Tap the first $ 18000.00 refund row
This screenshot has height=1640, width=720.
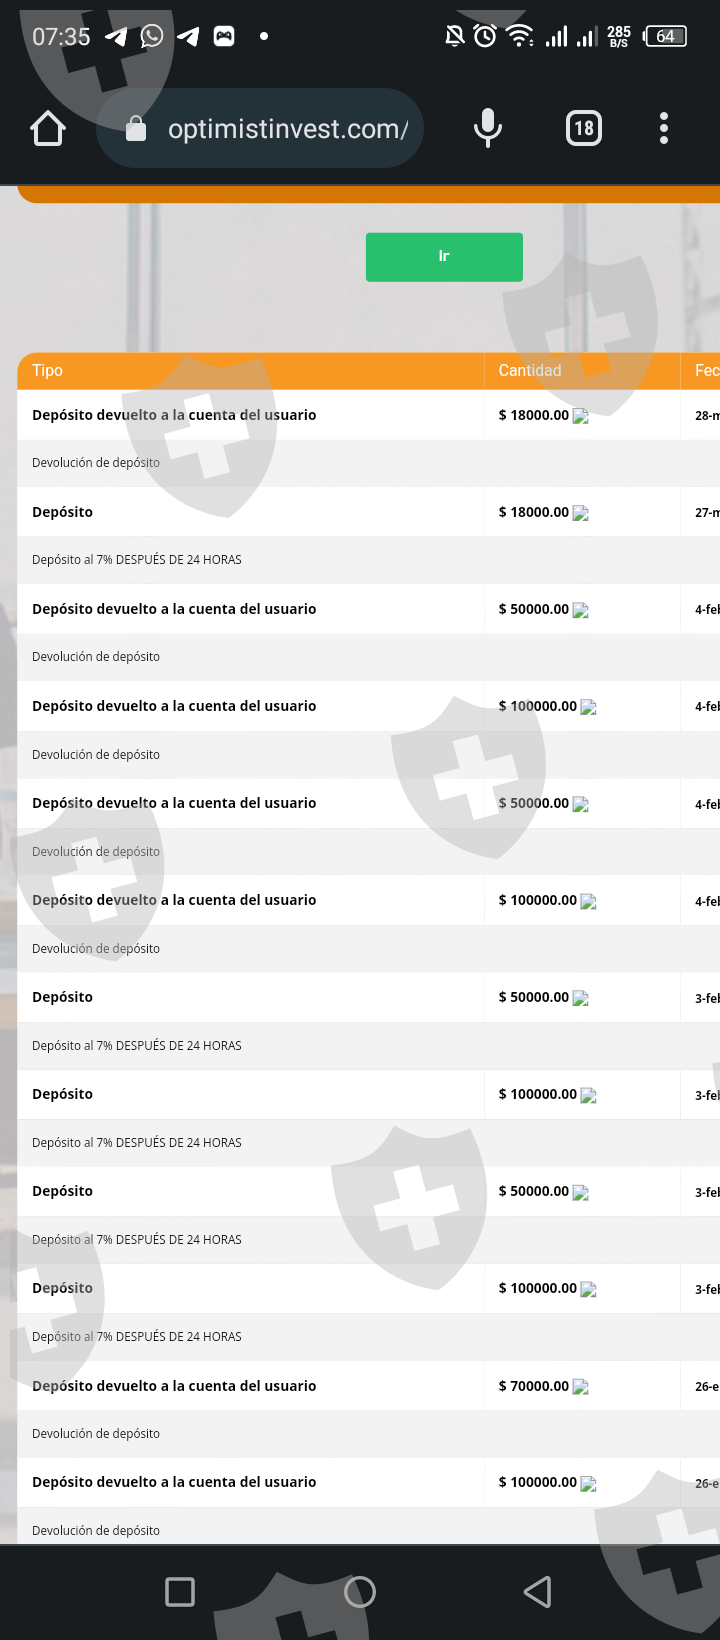[174, 415]
